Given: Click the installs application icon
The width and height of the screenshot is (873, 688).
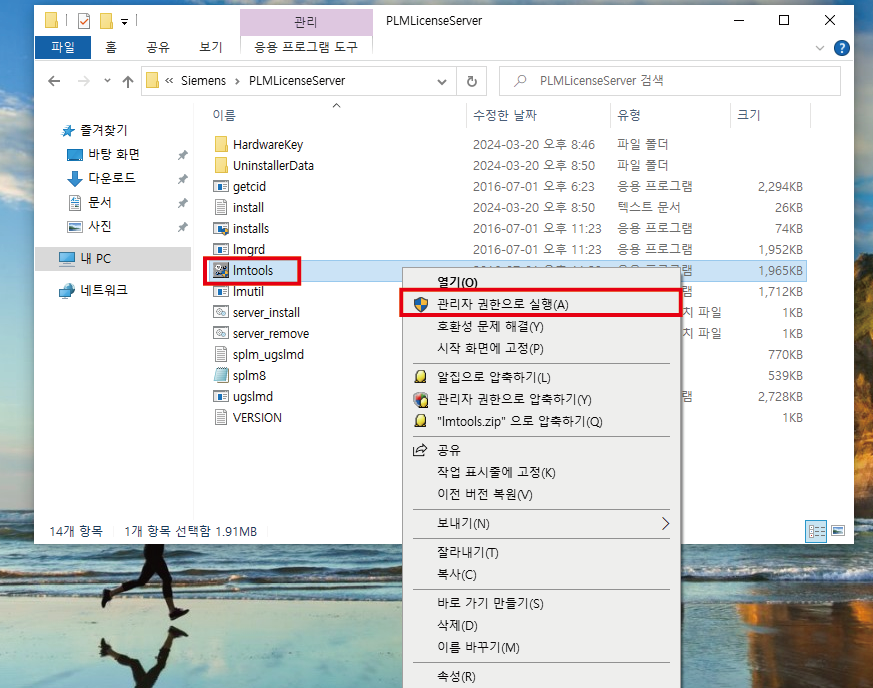Looking at the screenshot, I should click(x=221, y=229).
